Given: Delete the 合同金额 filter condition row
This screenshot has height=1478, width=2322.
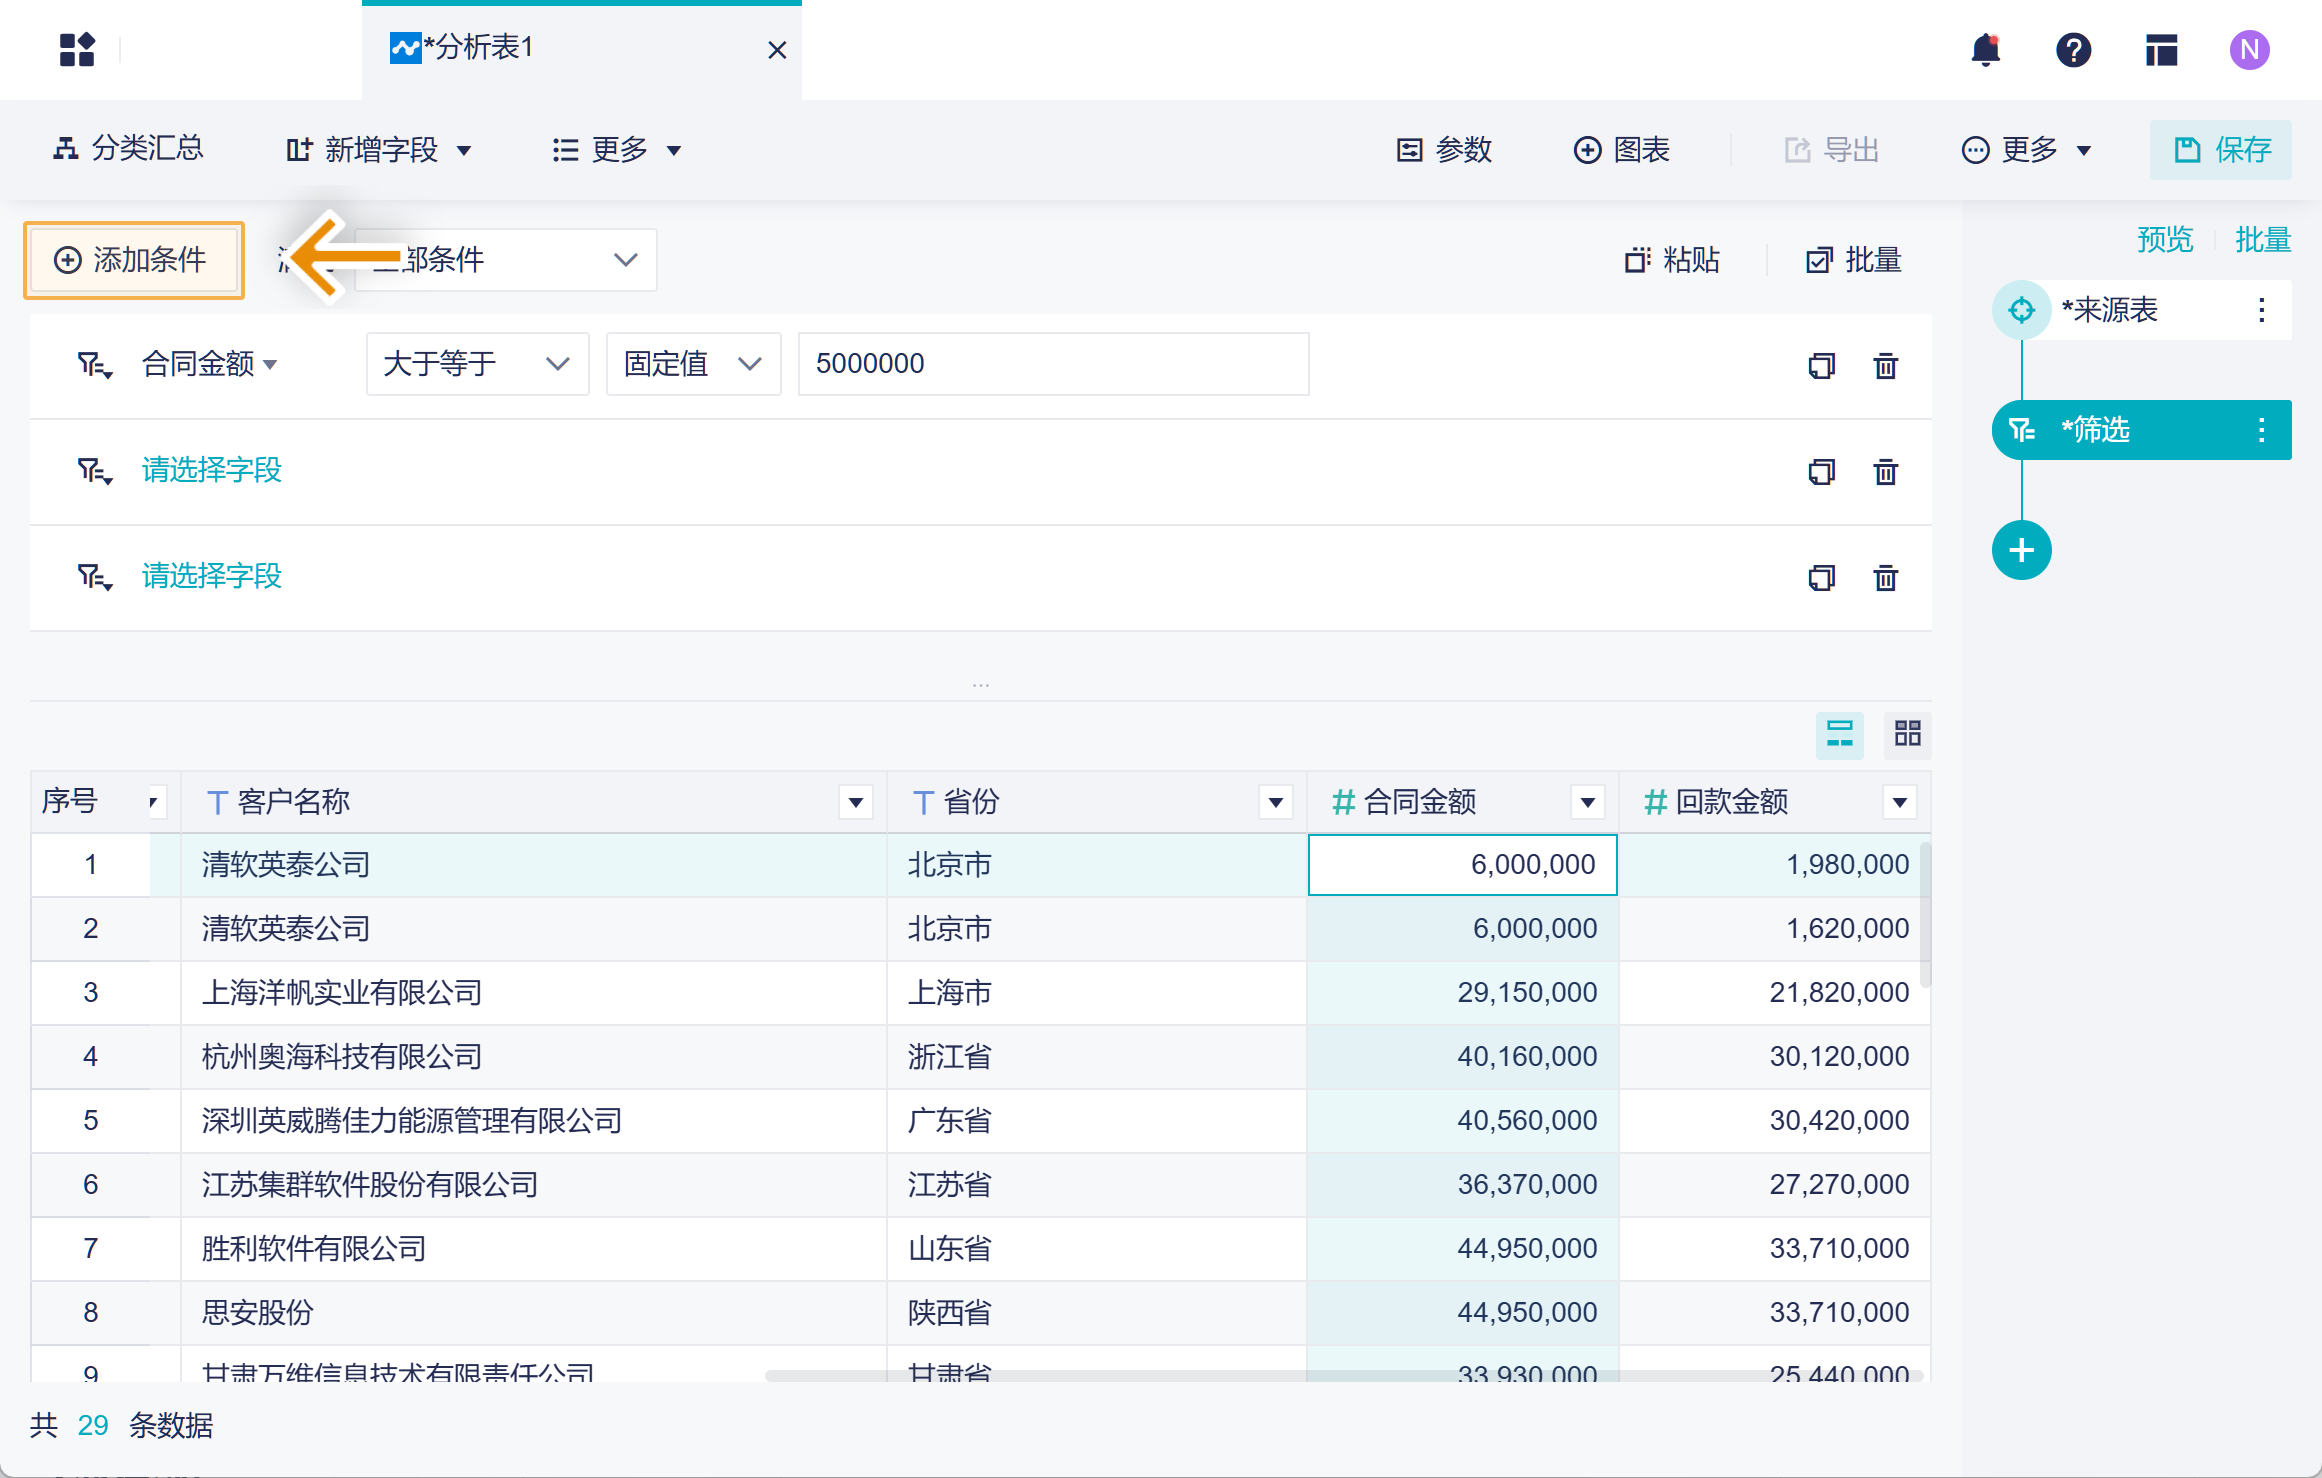Looking at the screenshot, I should point(1885,366).
